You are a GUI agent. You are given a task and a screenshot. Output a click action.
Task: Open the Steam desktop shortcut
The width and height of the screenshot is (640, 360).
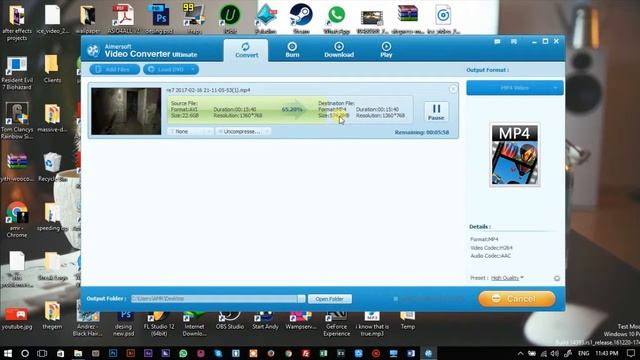click(301, 18)
